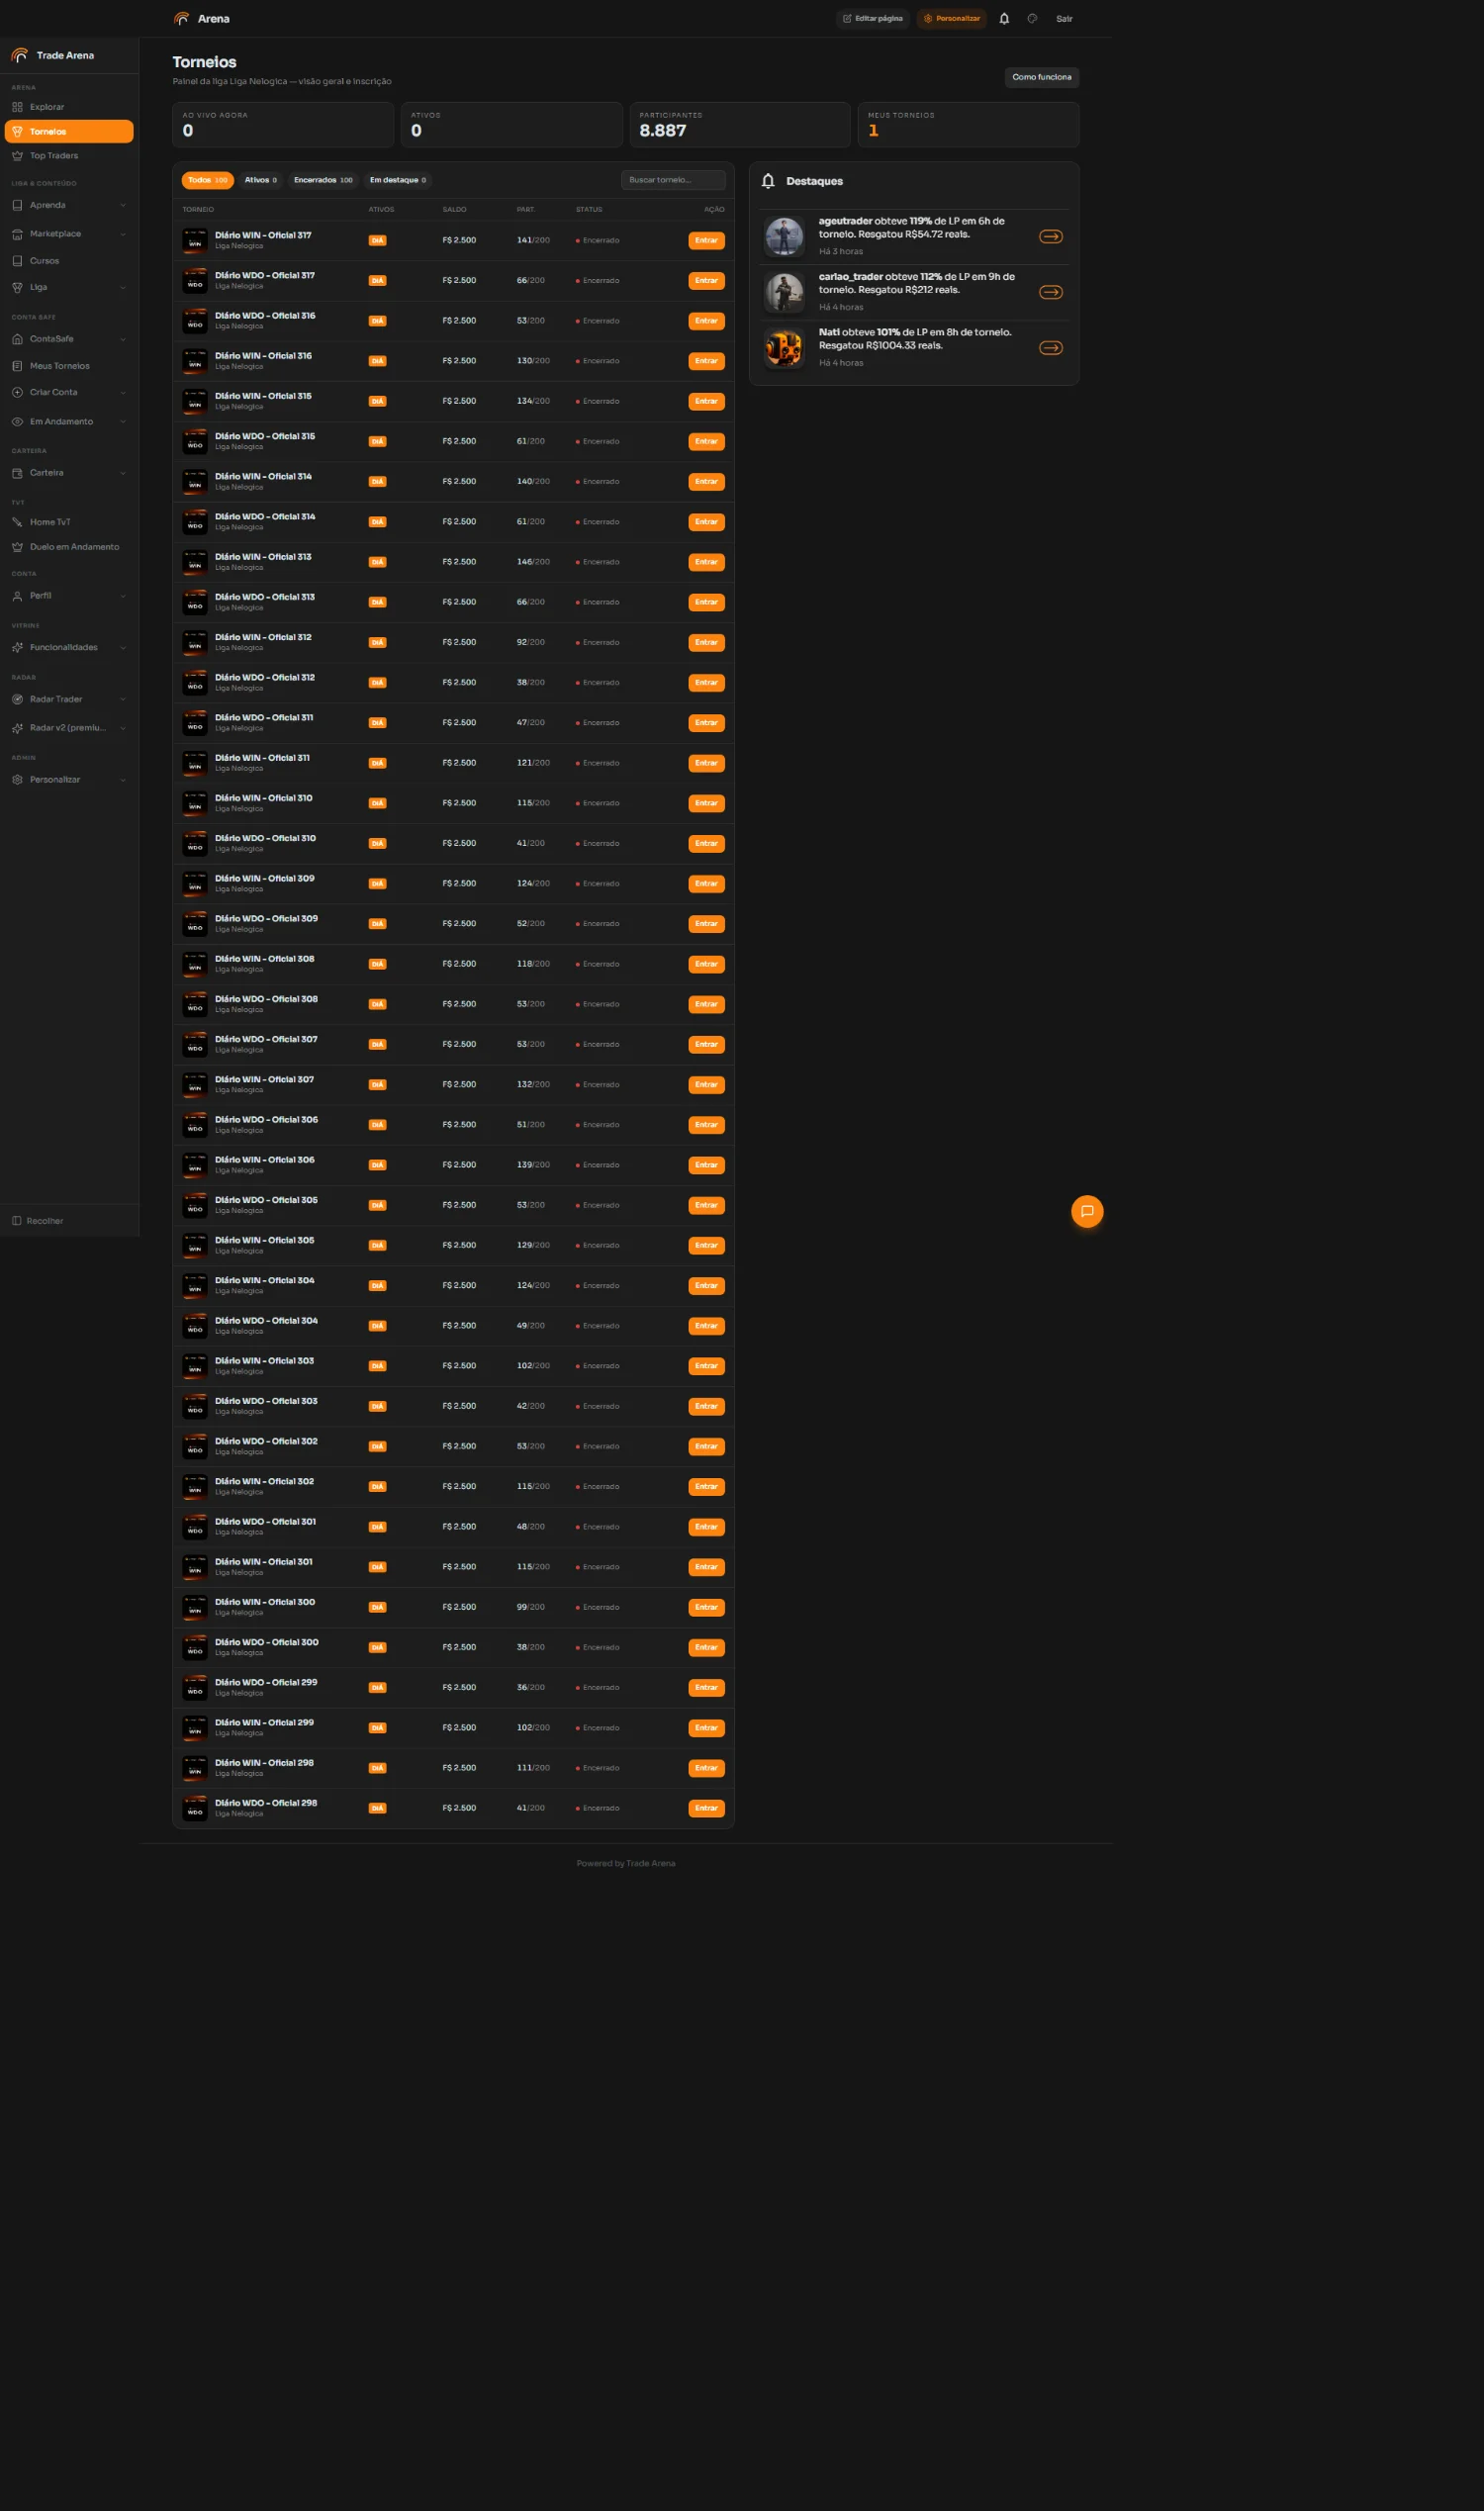Click Diário WDO – Oficial 306 name

tap(267, 1119)
